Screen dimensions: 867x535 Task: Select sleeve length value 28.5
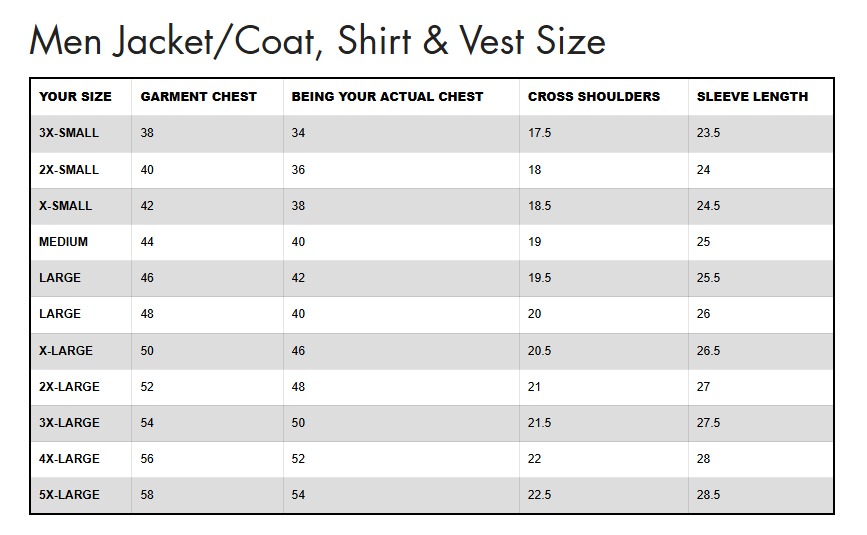coord(708,495)
